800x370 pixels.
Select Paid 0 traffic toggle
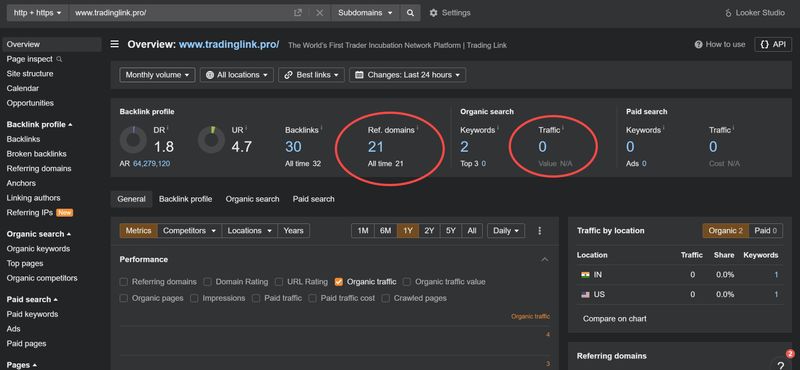click(x=765, y=231)
